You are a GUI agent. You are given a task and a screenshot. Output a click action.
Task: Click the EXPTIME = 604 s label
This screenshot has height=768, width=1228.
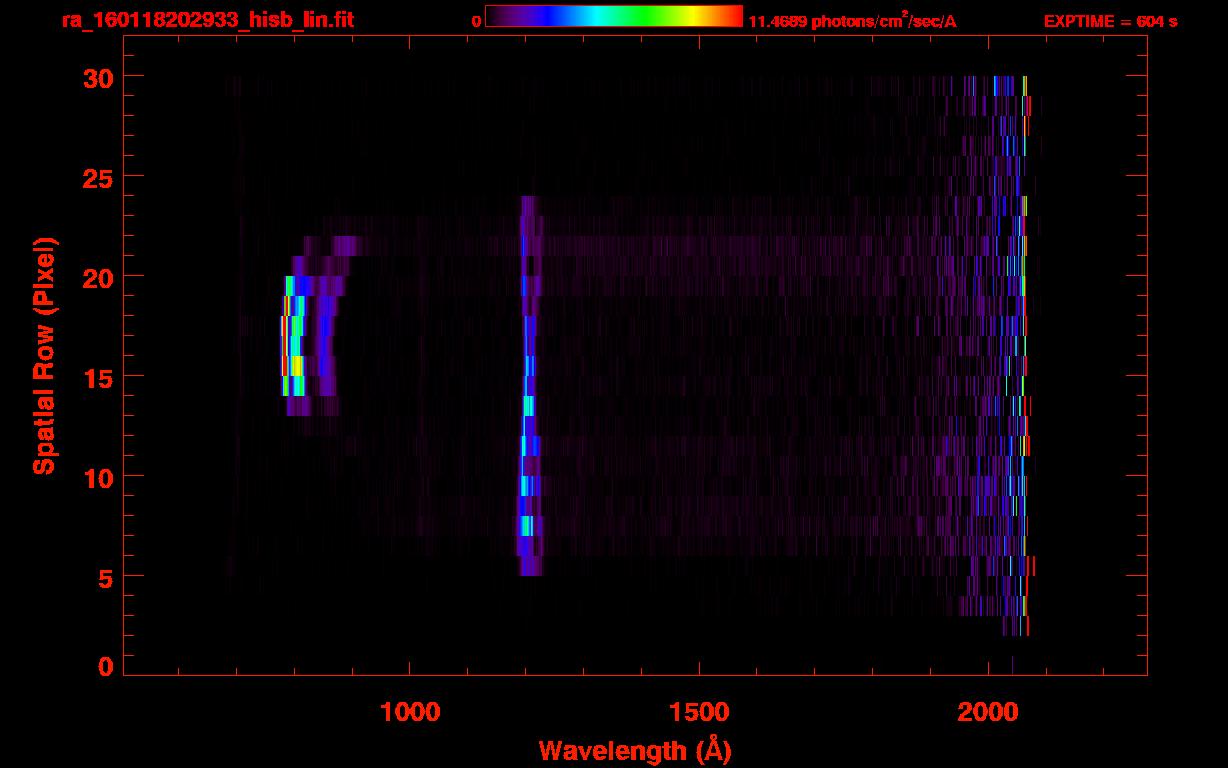click(x=1110, y=21)
